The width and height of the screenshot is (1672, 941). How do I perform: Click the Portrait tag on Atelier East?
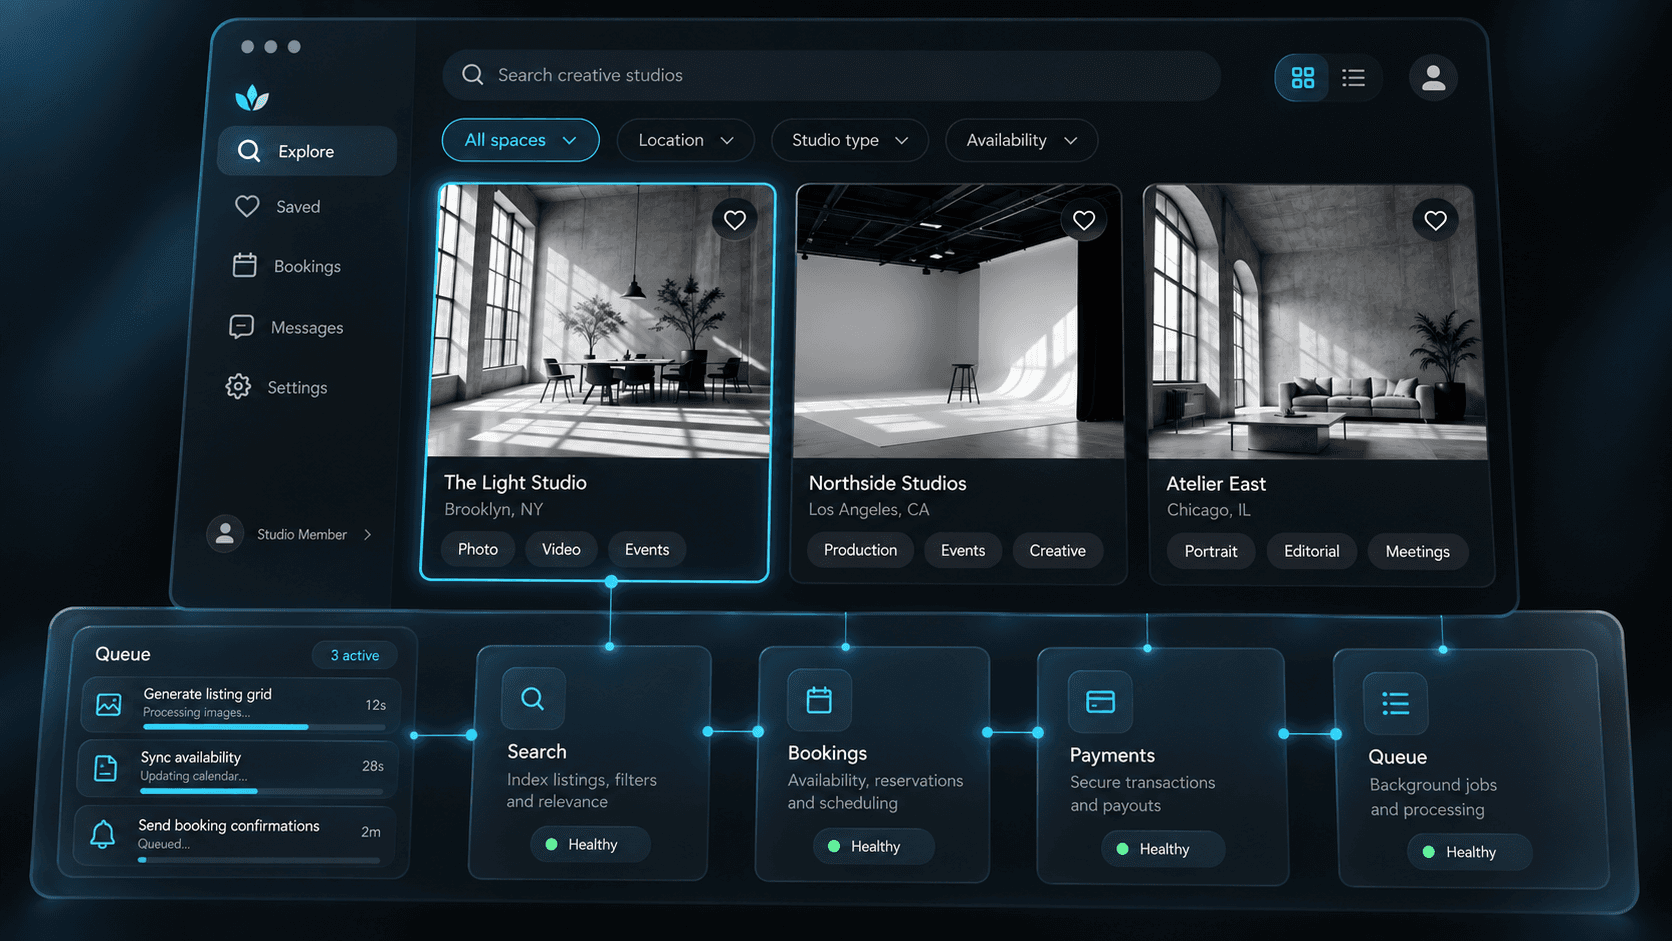tap(1211, 551)
